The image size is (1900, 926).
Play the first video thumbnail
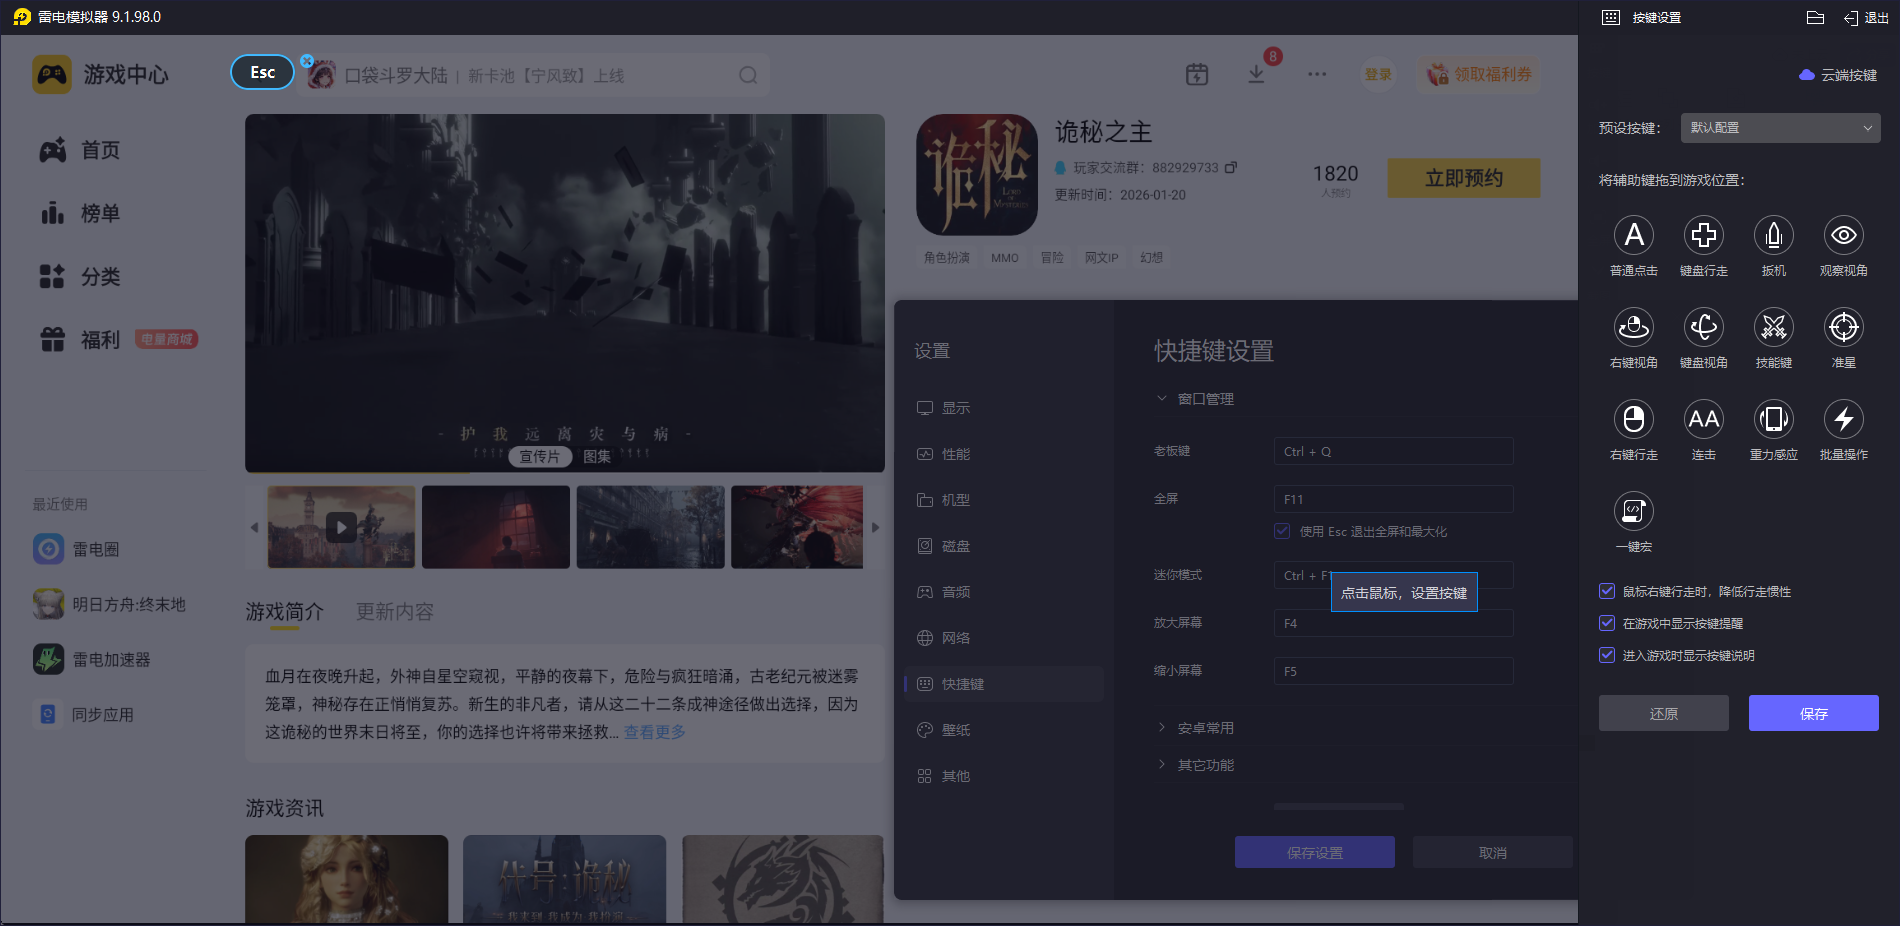tap(341, 527)
